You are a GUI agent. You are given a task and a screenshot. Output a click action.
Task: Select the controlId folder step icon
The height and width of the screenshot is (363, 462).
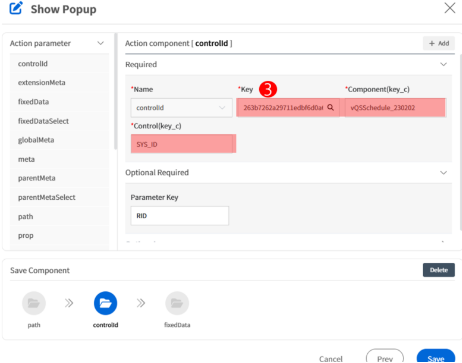click(105, 303)
